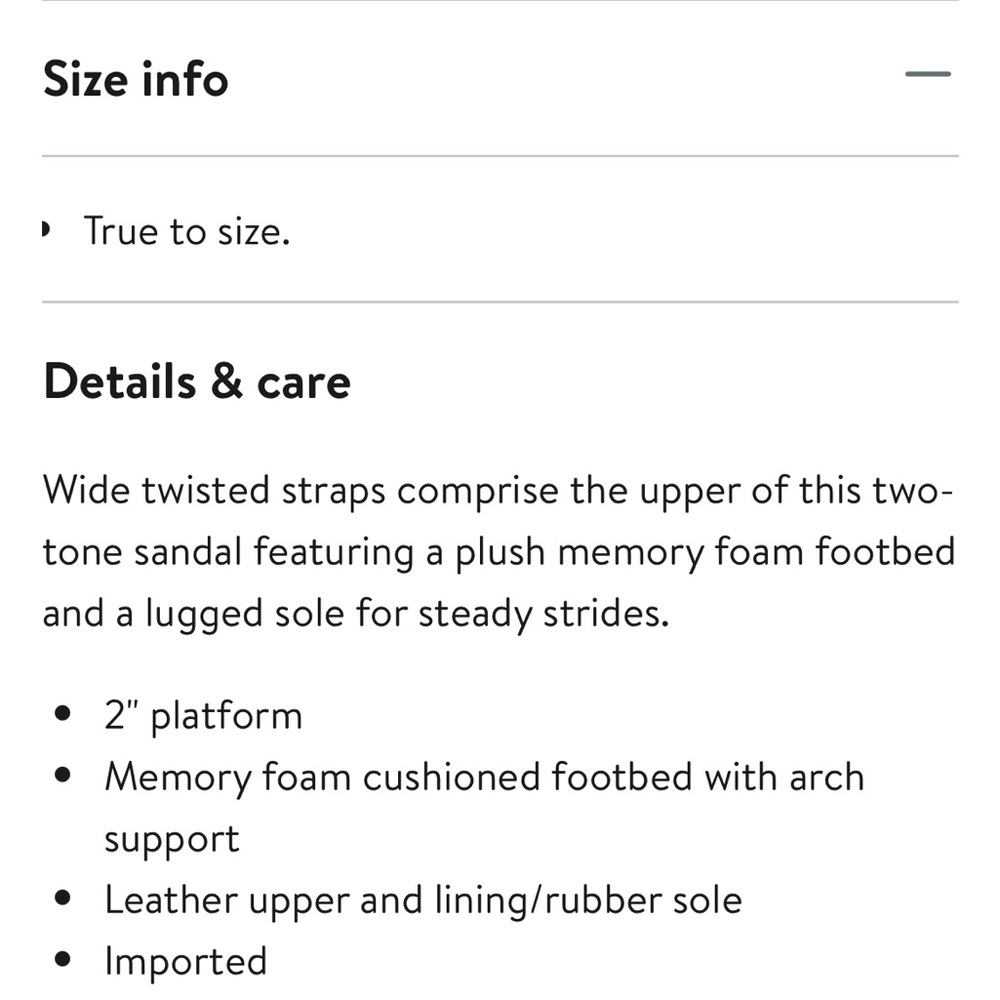Image resolution: width=1000 pixels, height=1000 pixels.
Task: Click the bullet dot next to 2" platform
Action: click(x=62, y=713)
